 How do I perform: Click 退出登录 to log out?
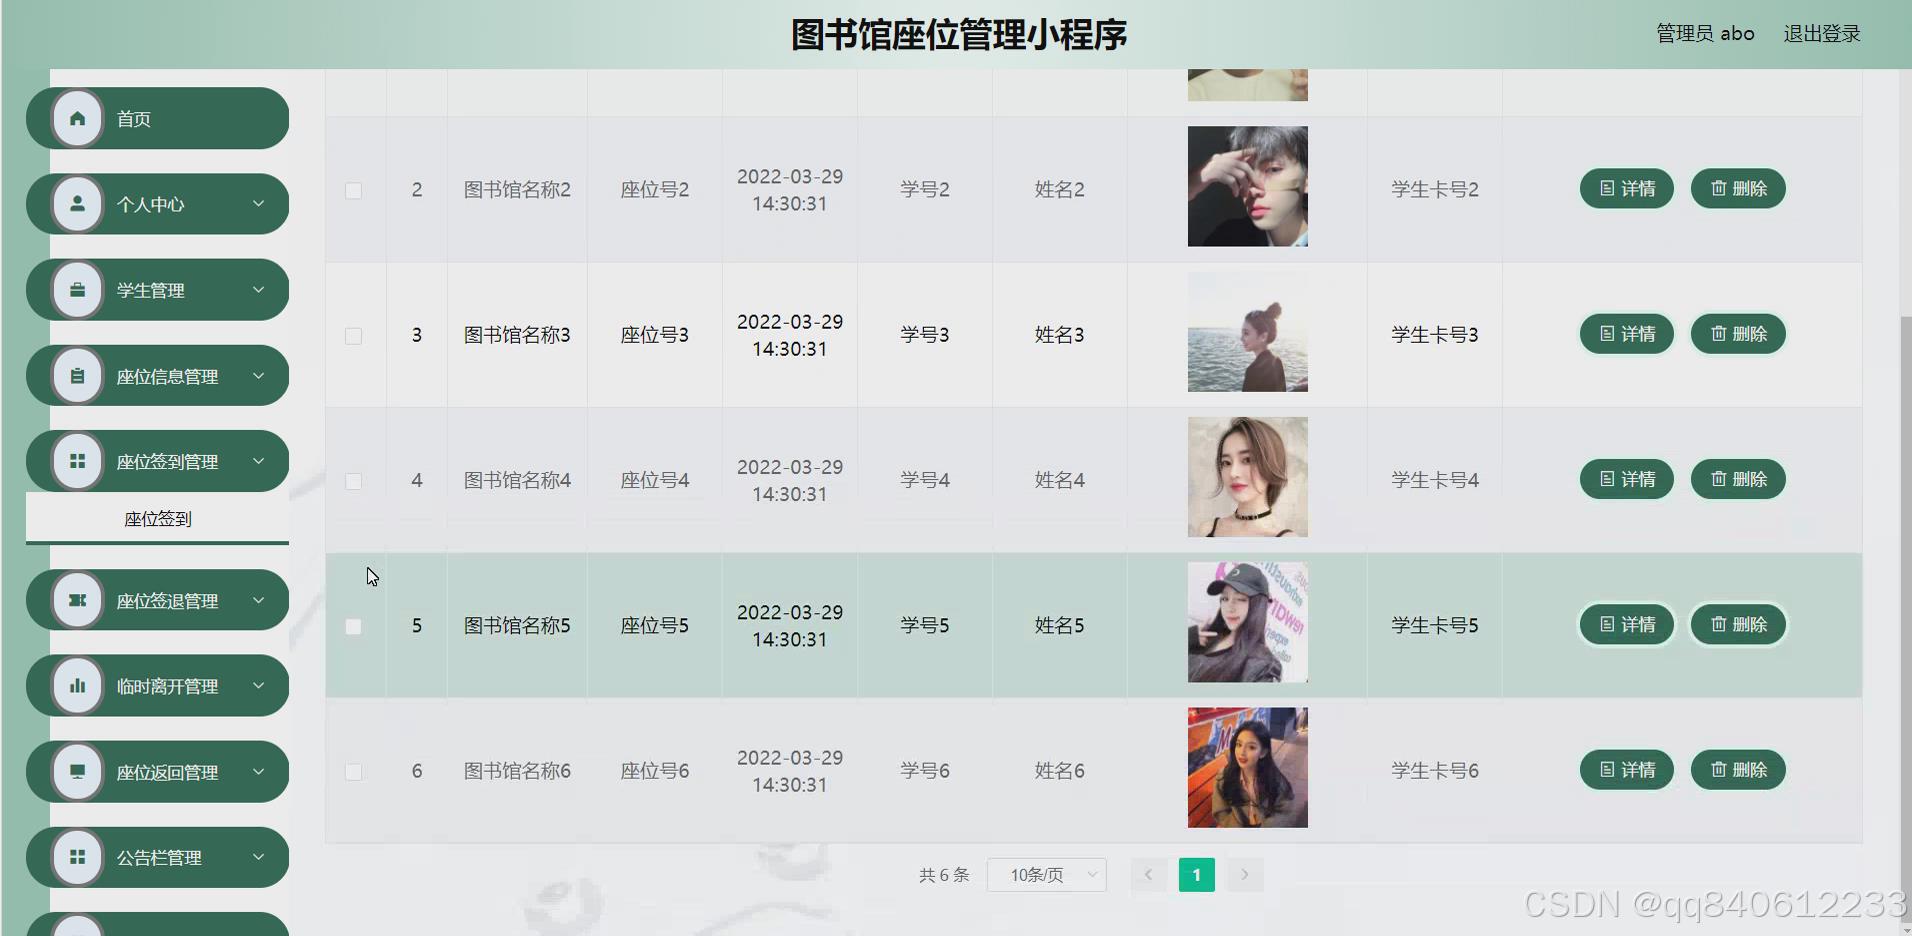pyautogui.click(x=1822, y=34)
